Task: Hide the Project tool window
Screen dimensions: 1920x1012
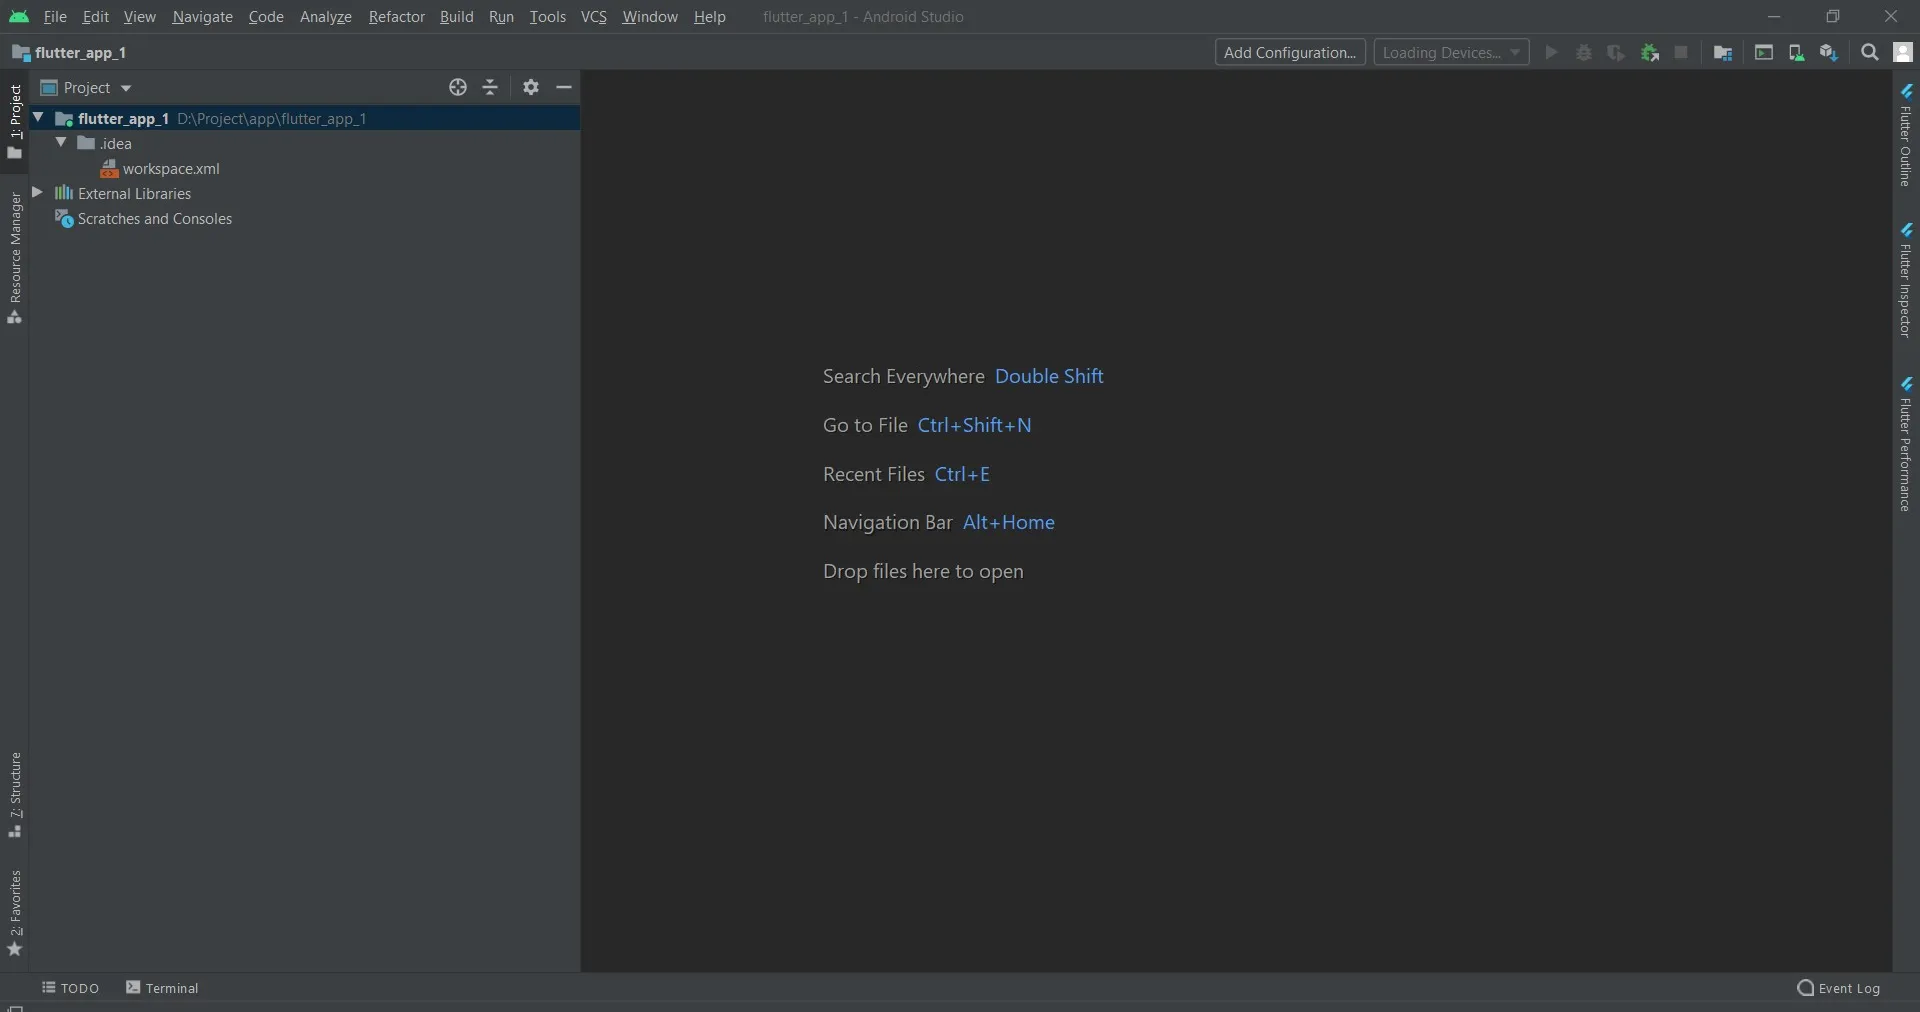Action: [x=564, y=88]
